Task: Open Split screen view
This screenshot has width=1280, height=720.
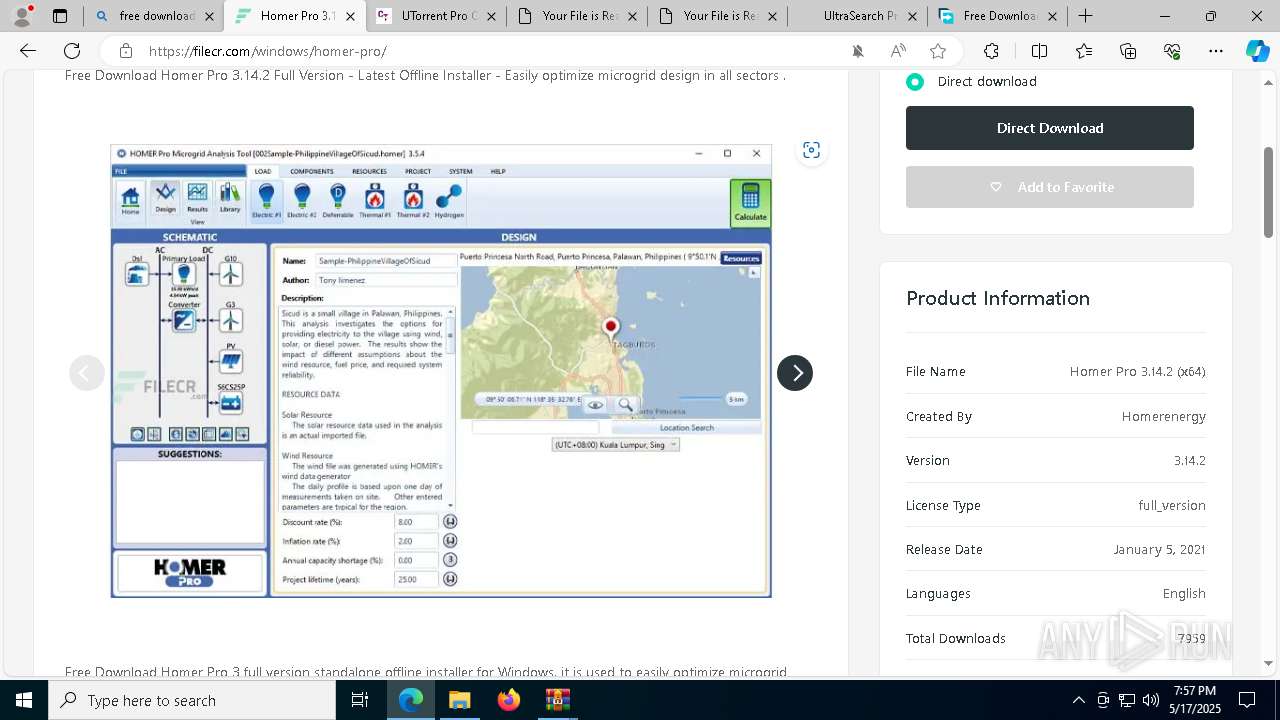Action: pyautogui.click(x=1039, y=51)
